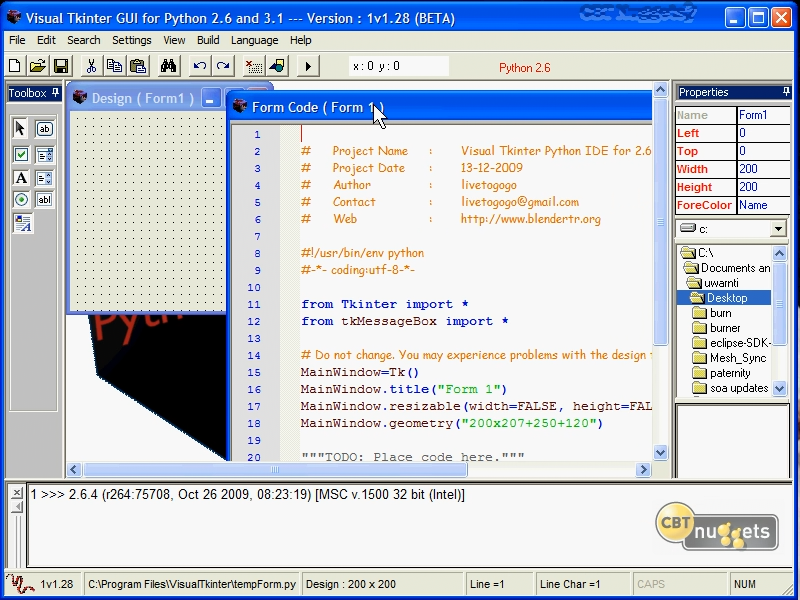Open the Language menu
Viewport: 800px width, 600px height.
(255, 40)
